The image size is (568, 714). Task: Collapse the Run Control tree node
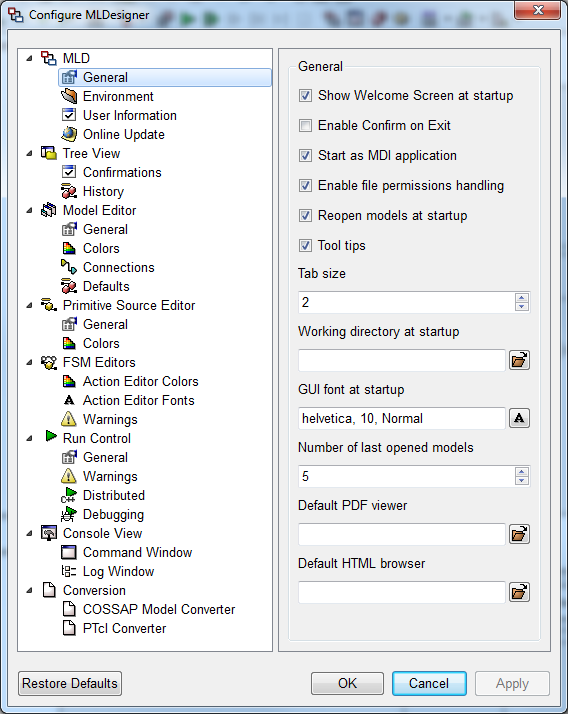pos(30,439)
